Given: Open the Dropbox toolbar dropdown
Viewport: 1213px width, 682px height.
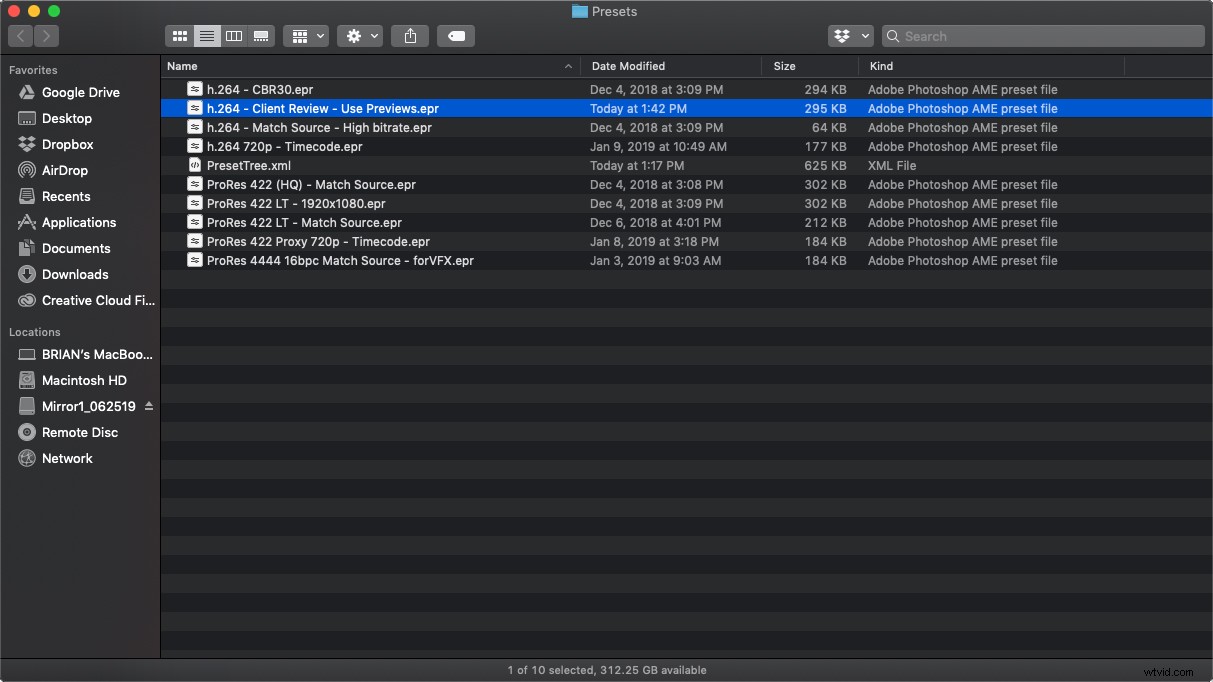Looking at the screenshot, I should coord(850,36).
